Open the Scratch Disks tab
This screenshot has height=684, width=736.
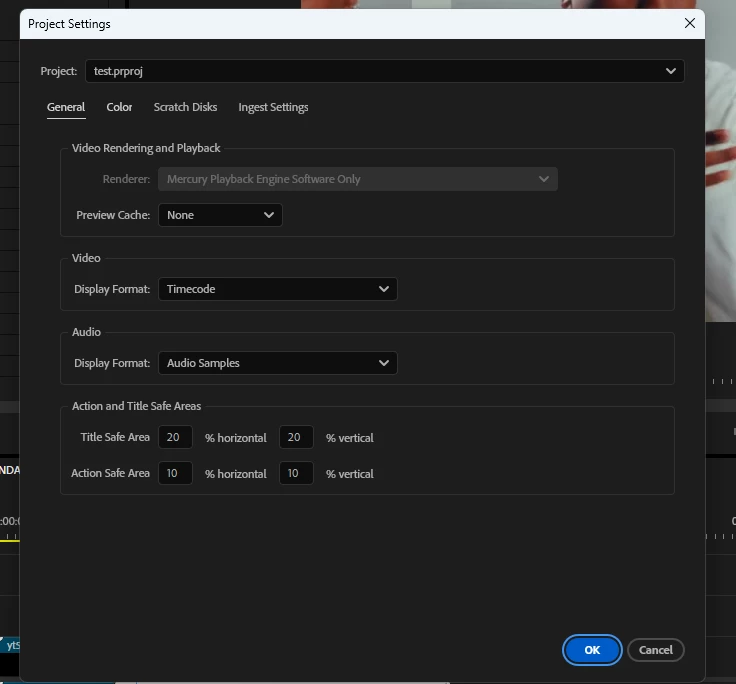(185, 108)
